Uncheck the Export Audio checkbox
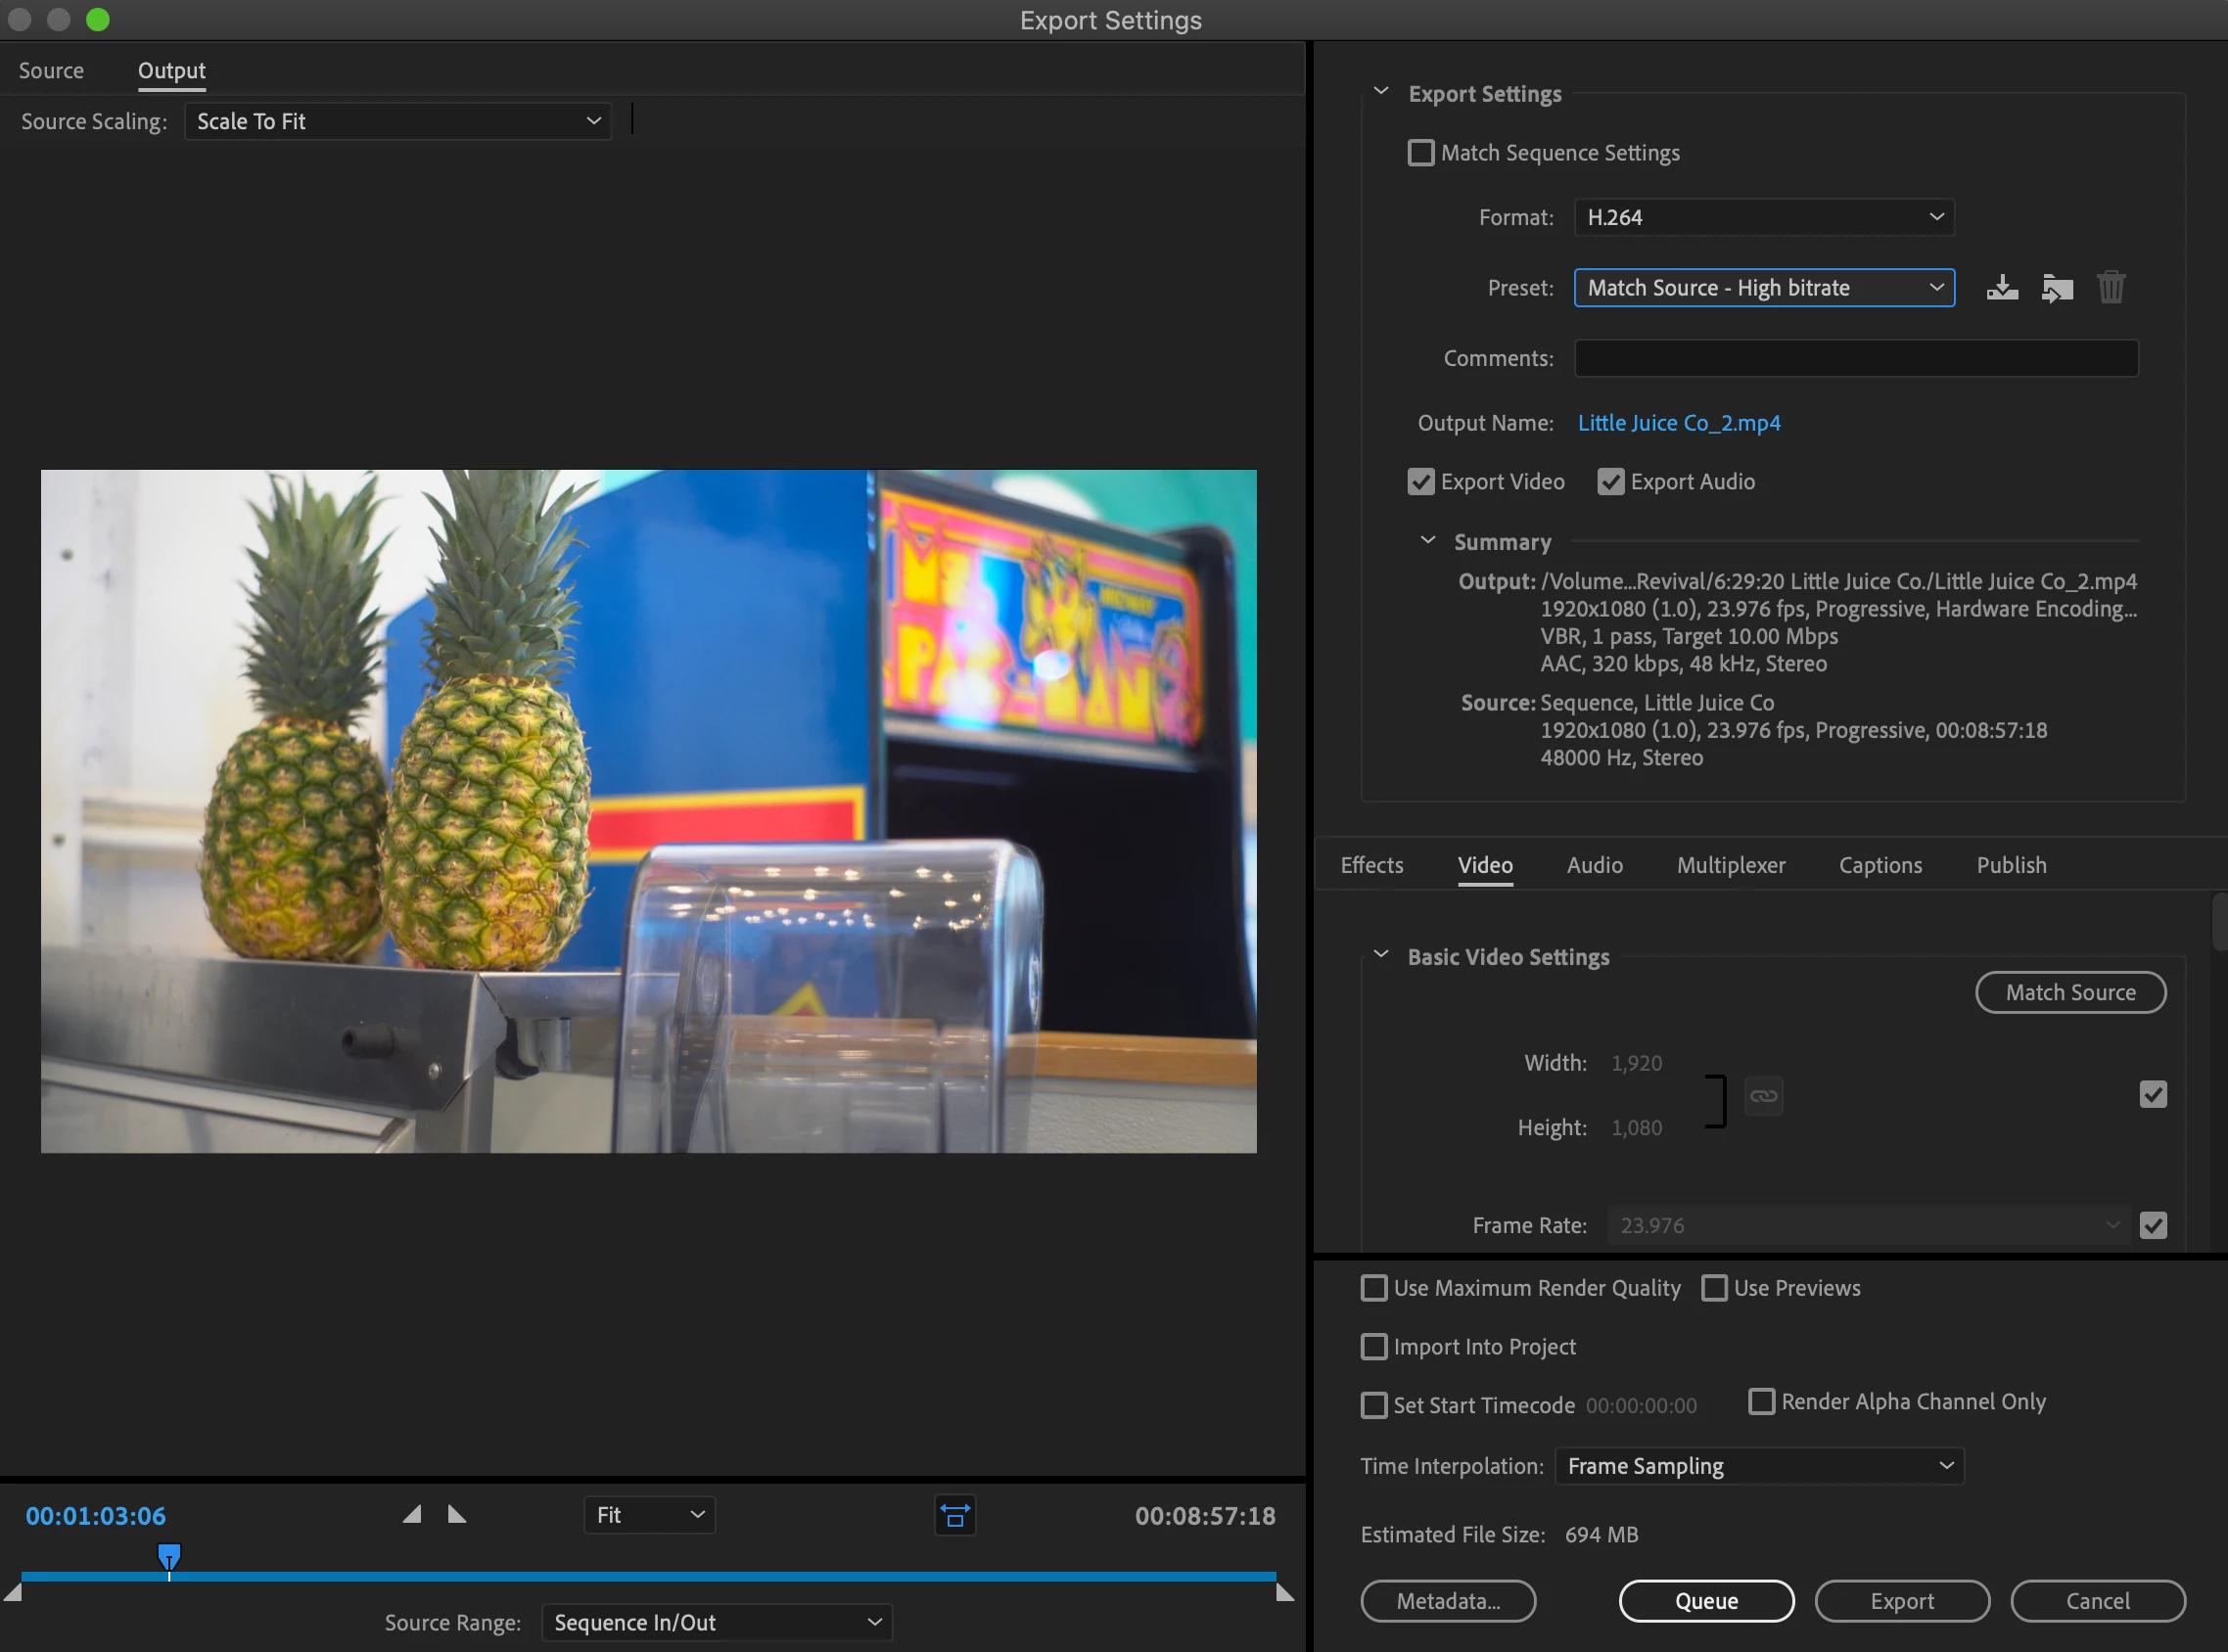Viewport: 2228px width, 1652px height. tap(1610, 482)
